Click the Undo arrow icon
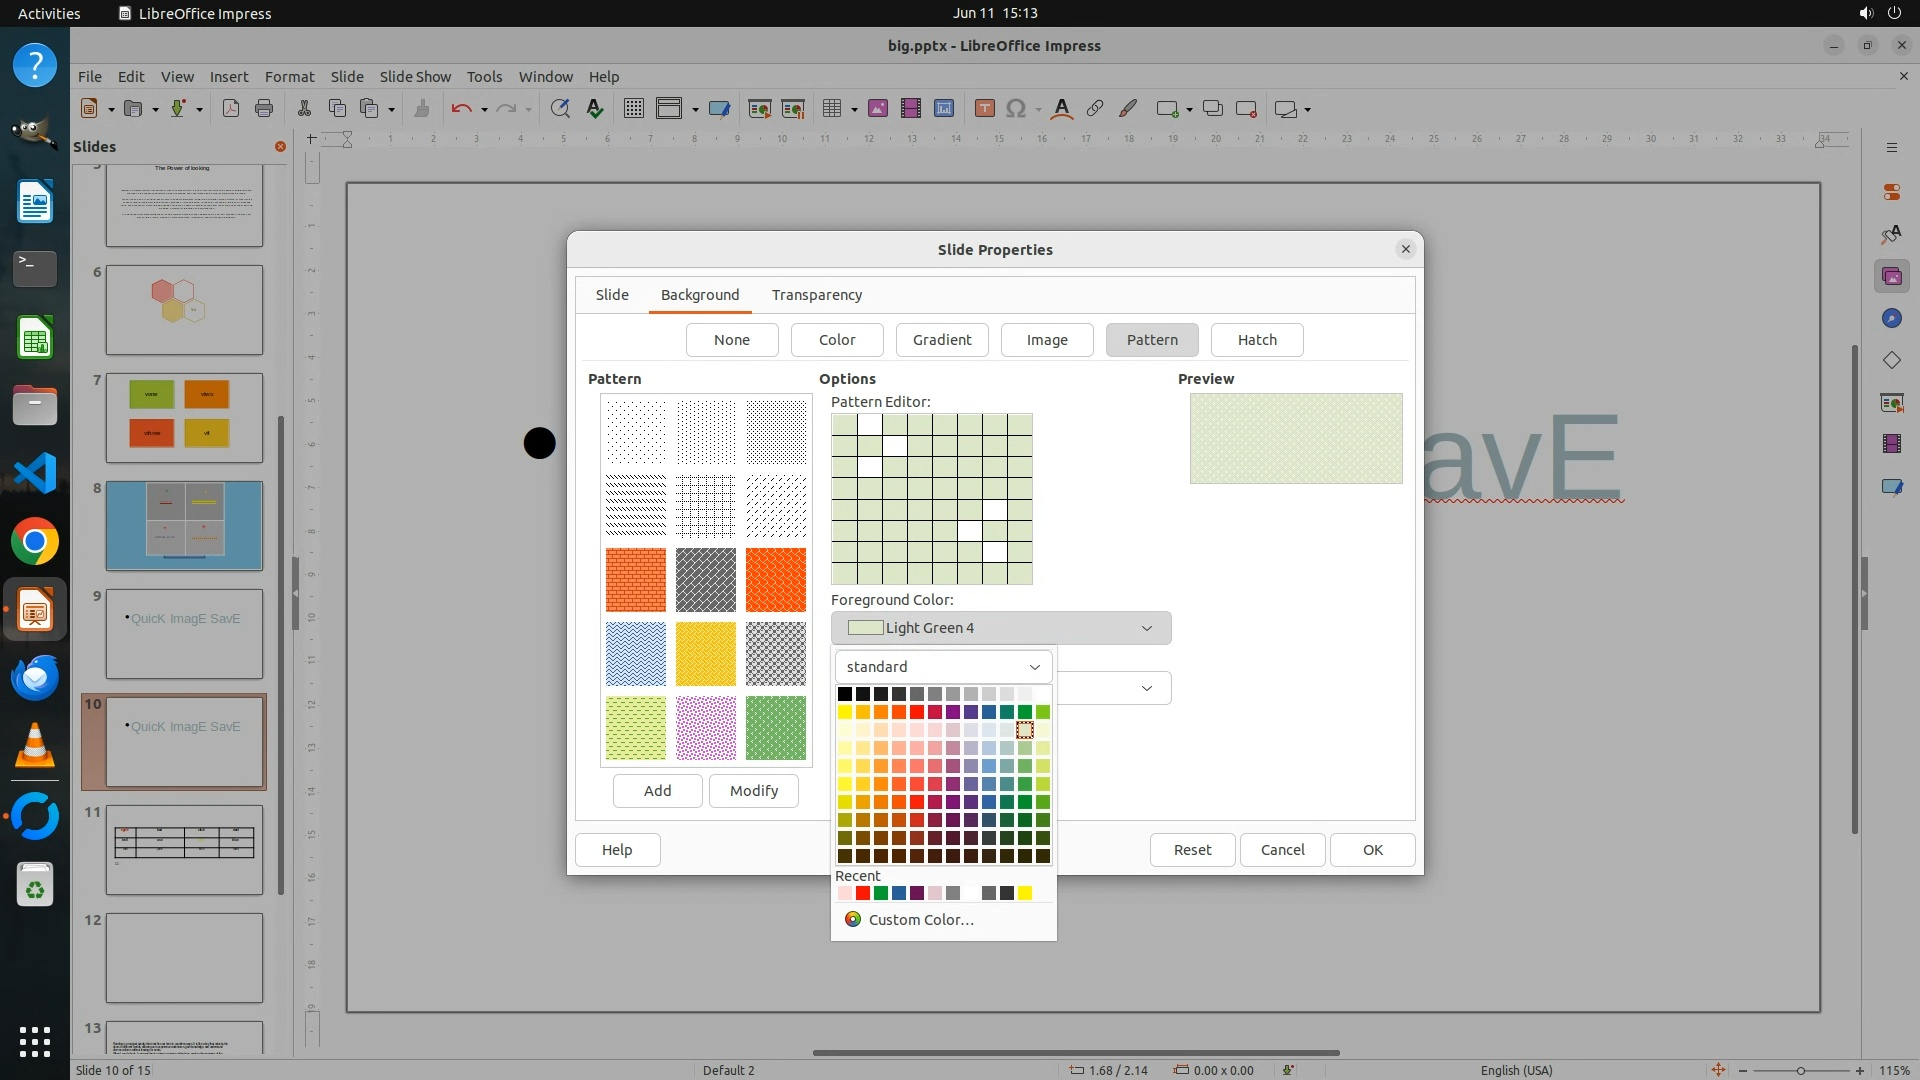The image size is (1920, 1080). (460, 109)
